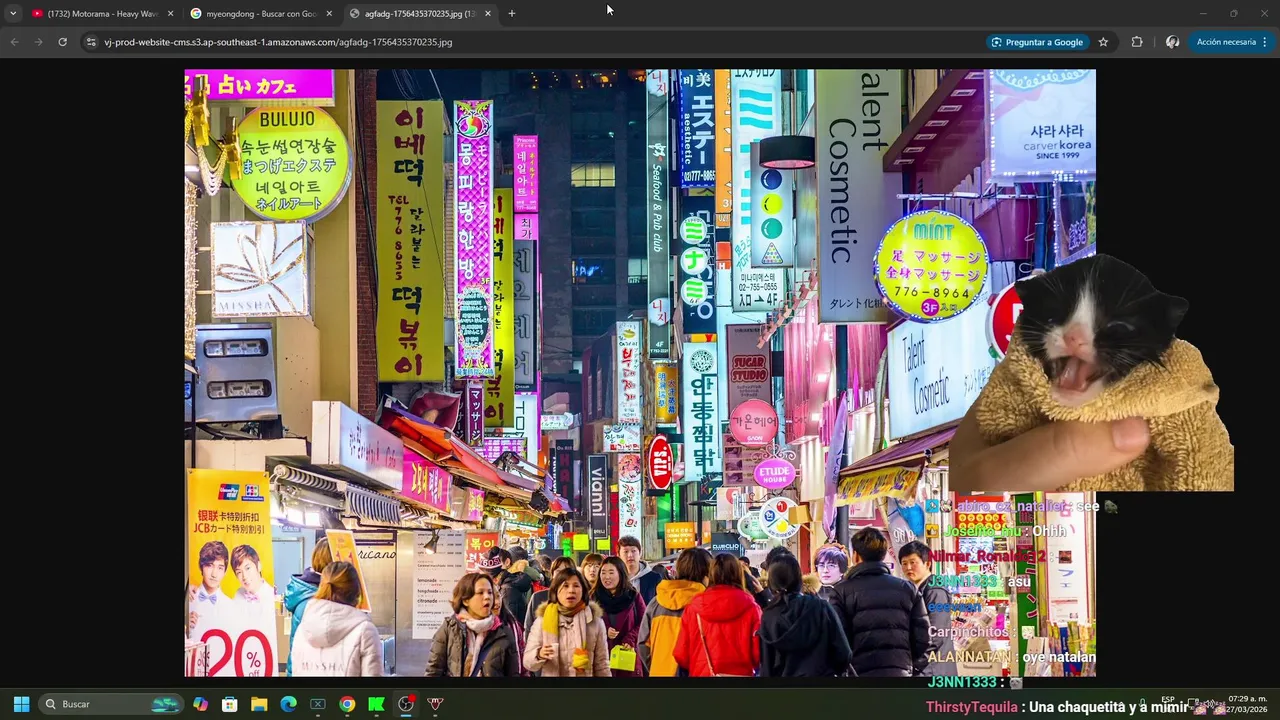Go back to the previous page

(14, 42)
